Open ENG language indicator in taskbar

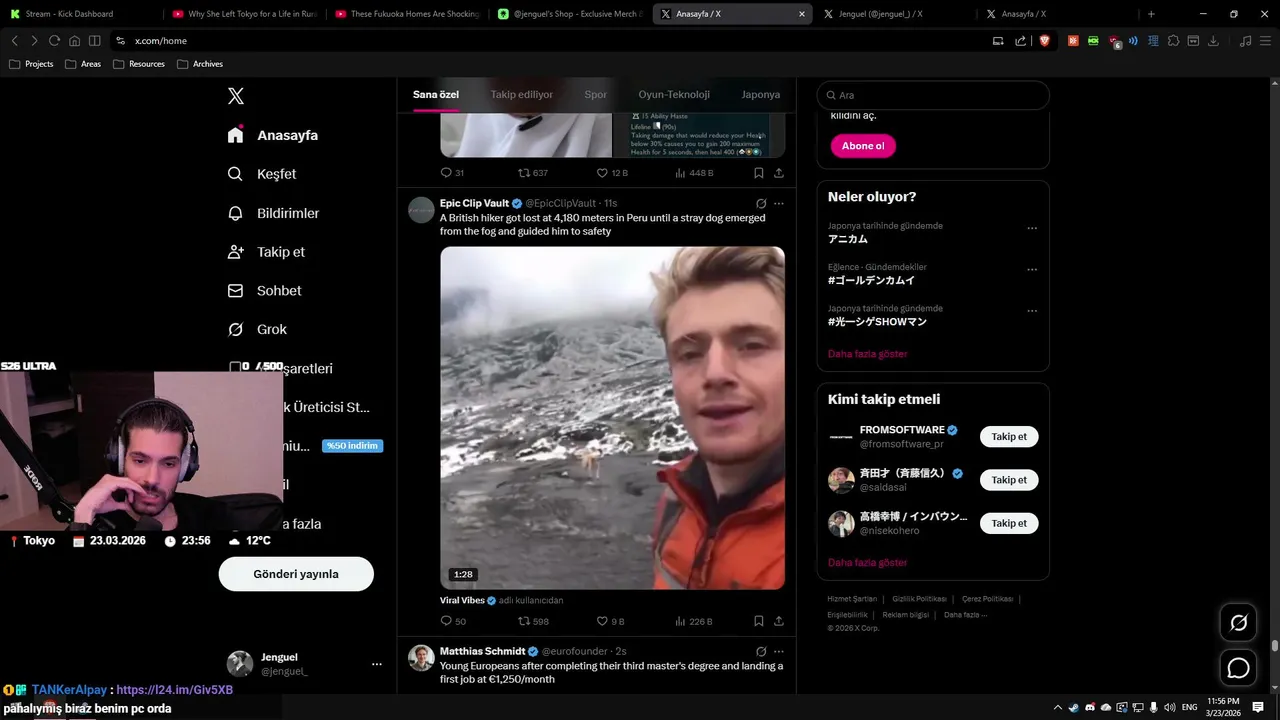tap(1189, 707)
